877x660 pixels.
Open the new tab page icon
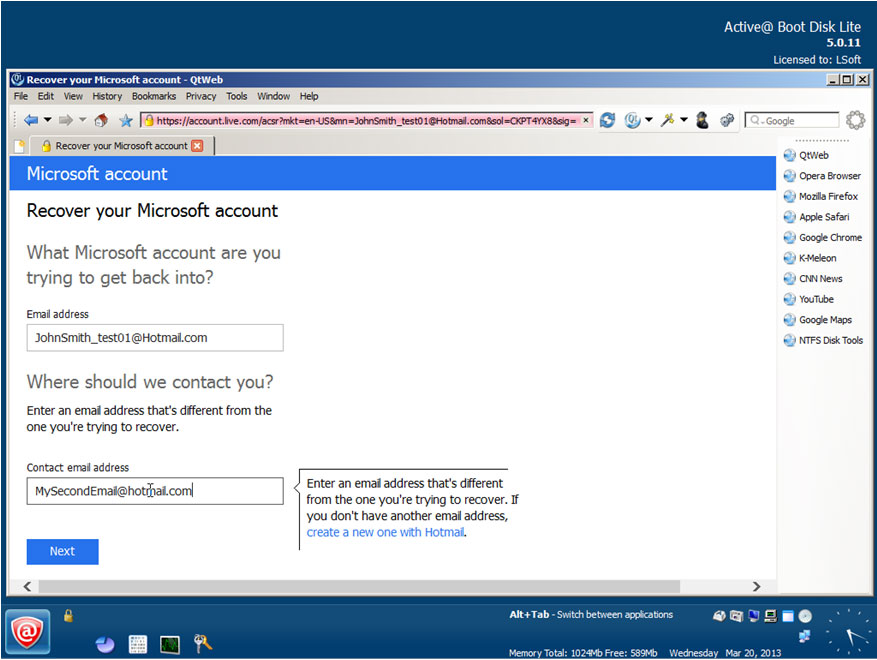point(20,146)
